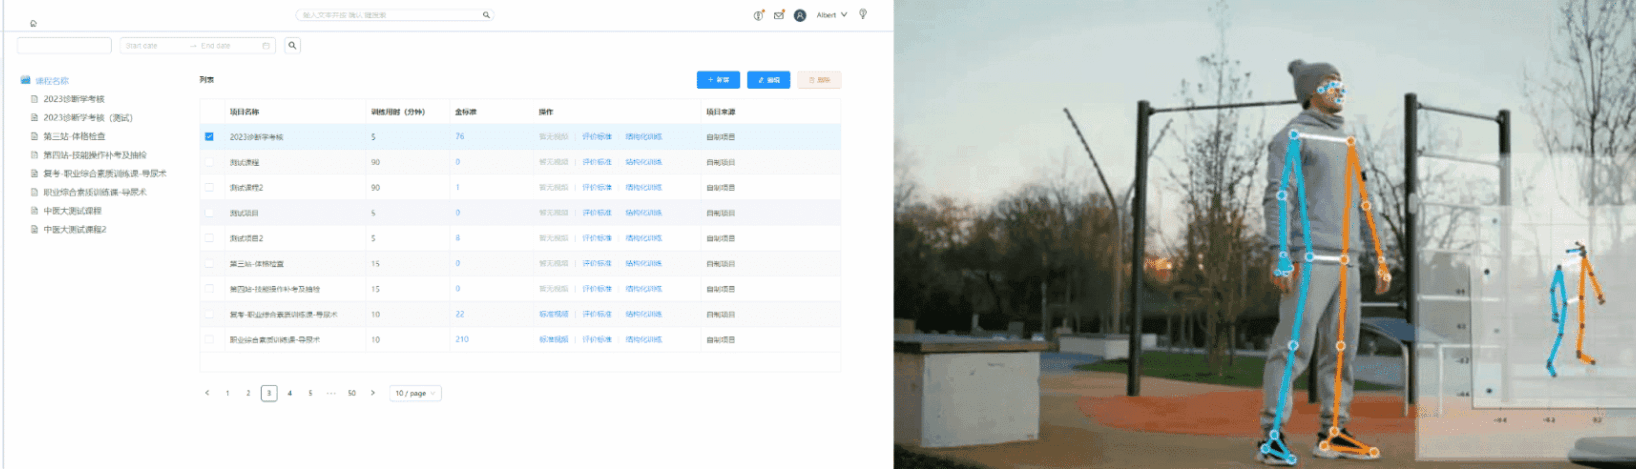Click the search button beside date range
This screenshot has height=469, width=1636.
point(292,45)
